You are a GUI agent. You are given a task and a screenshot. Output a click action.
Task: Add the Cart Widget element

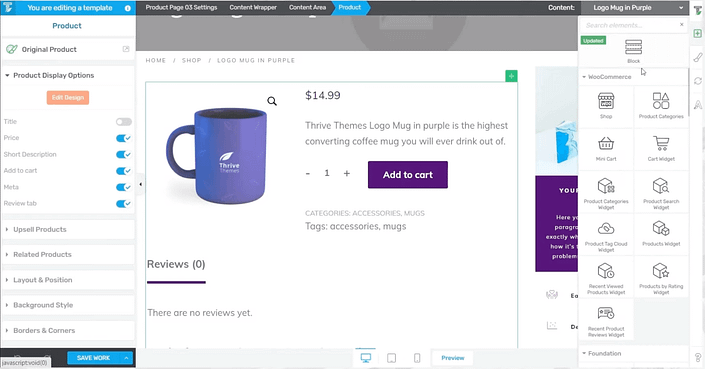pyautogui.click(x=661, y=148)
